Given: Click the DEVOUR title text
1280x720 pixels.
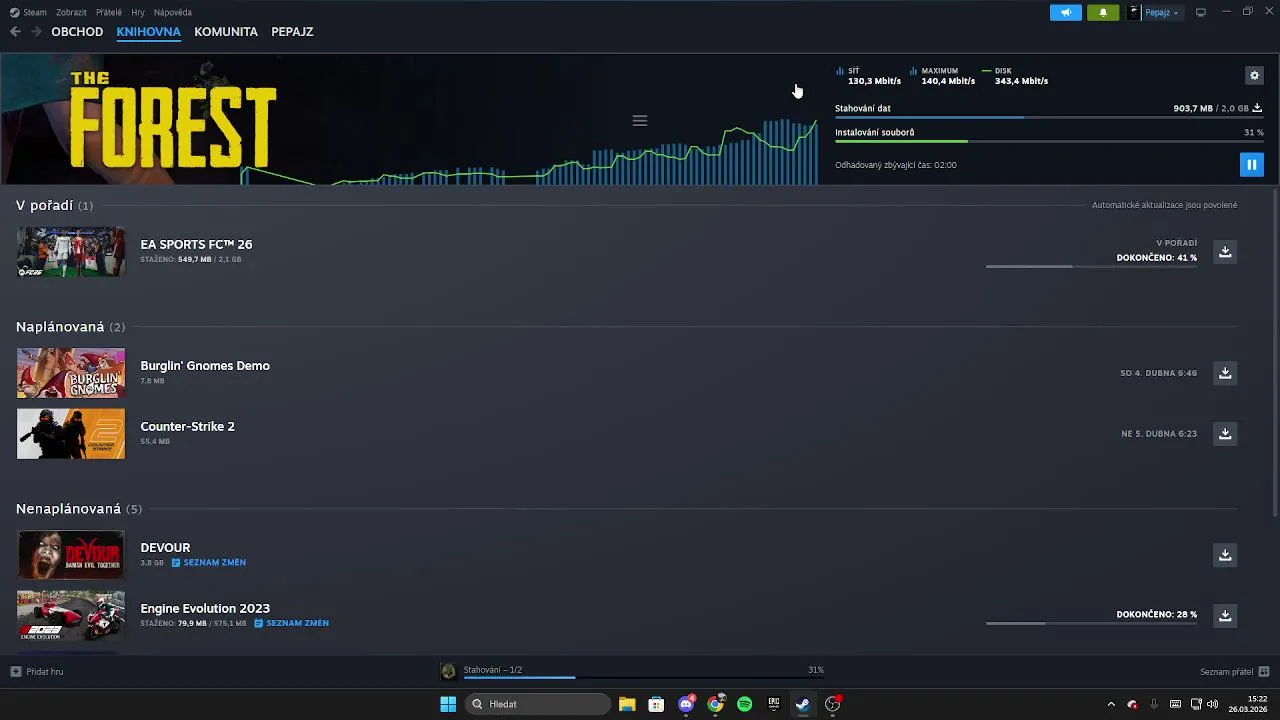Looking at the screenshot, I should click(x=165, y=547).
